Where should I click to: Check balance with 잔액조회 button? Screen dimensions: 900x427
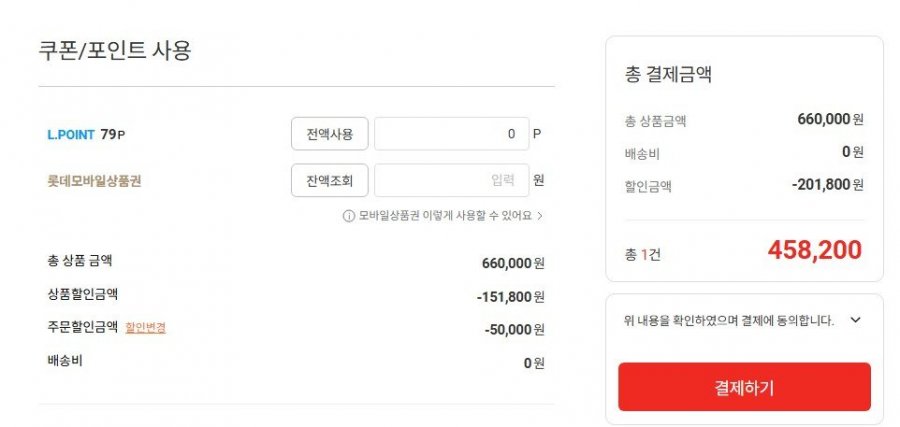pyautogui.click(x=329, y=181)
